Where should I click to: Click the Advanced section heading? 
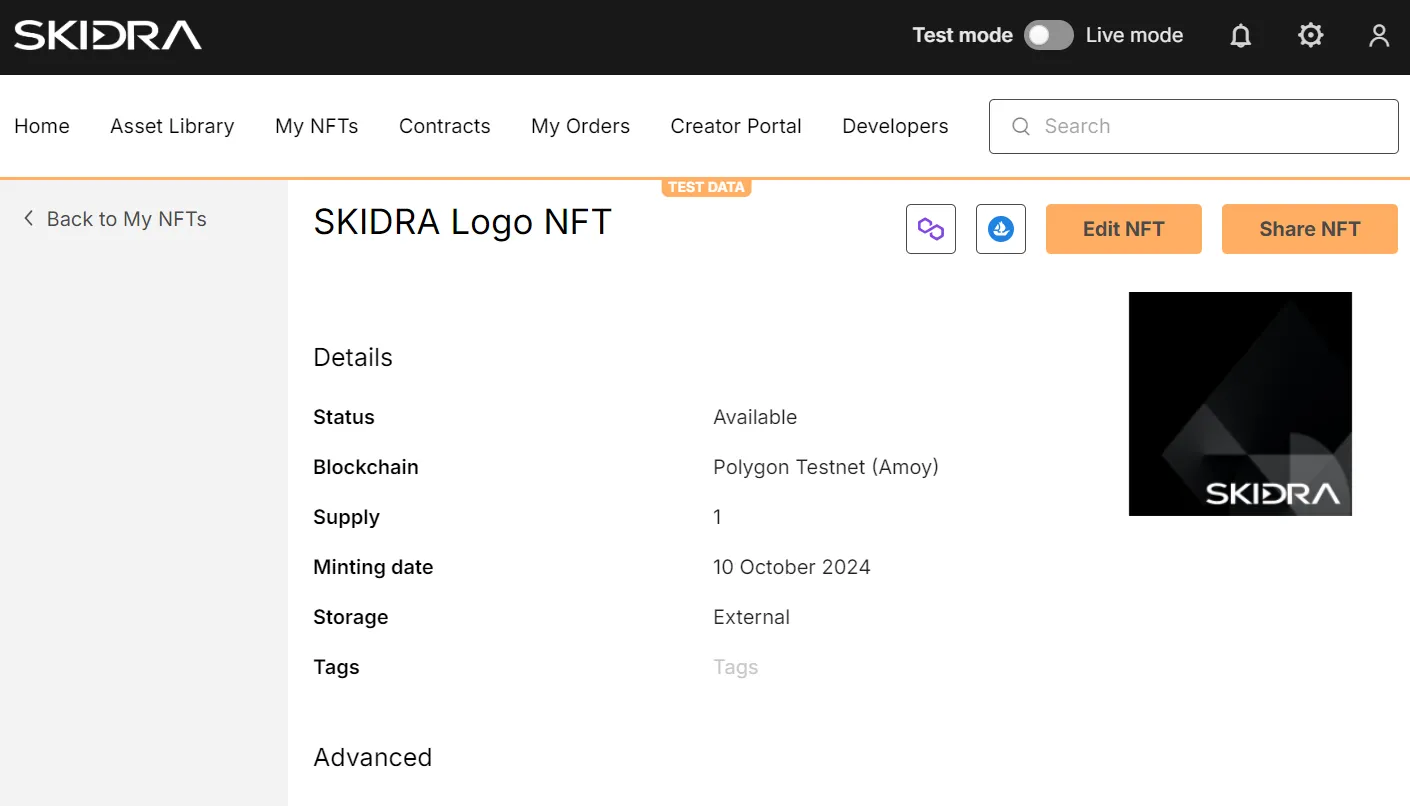click(x=373, y=757)
